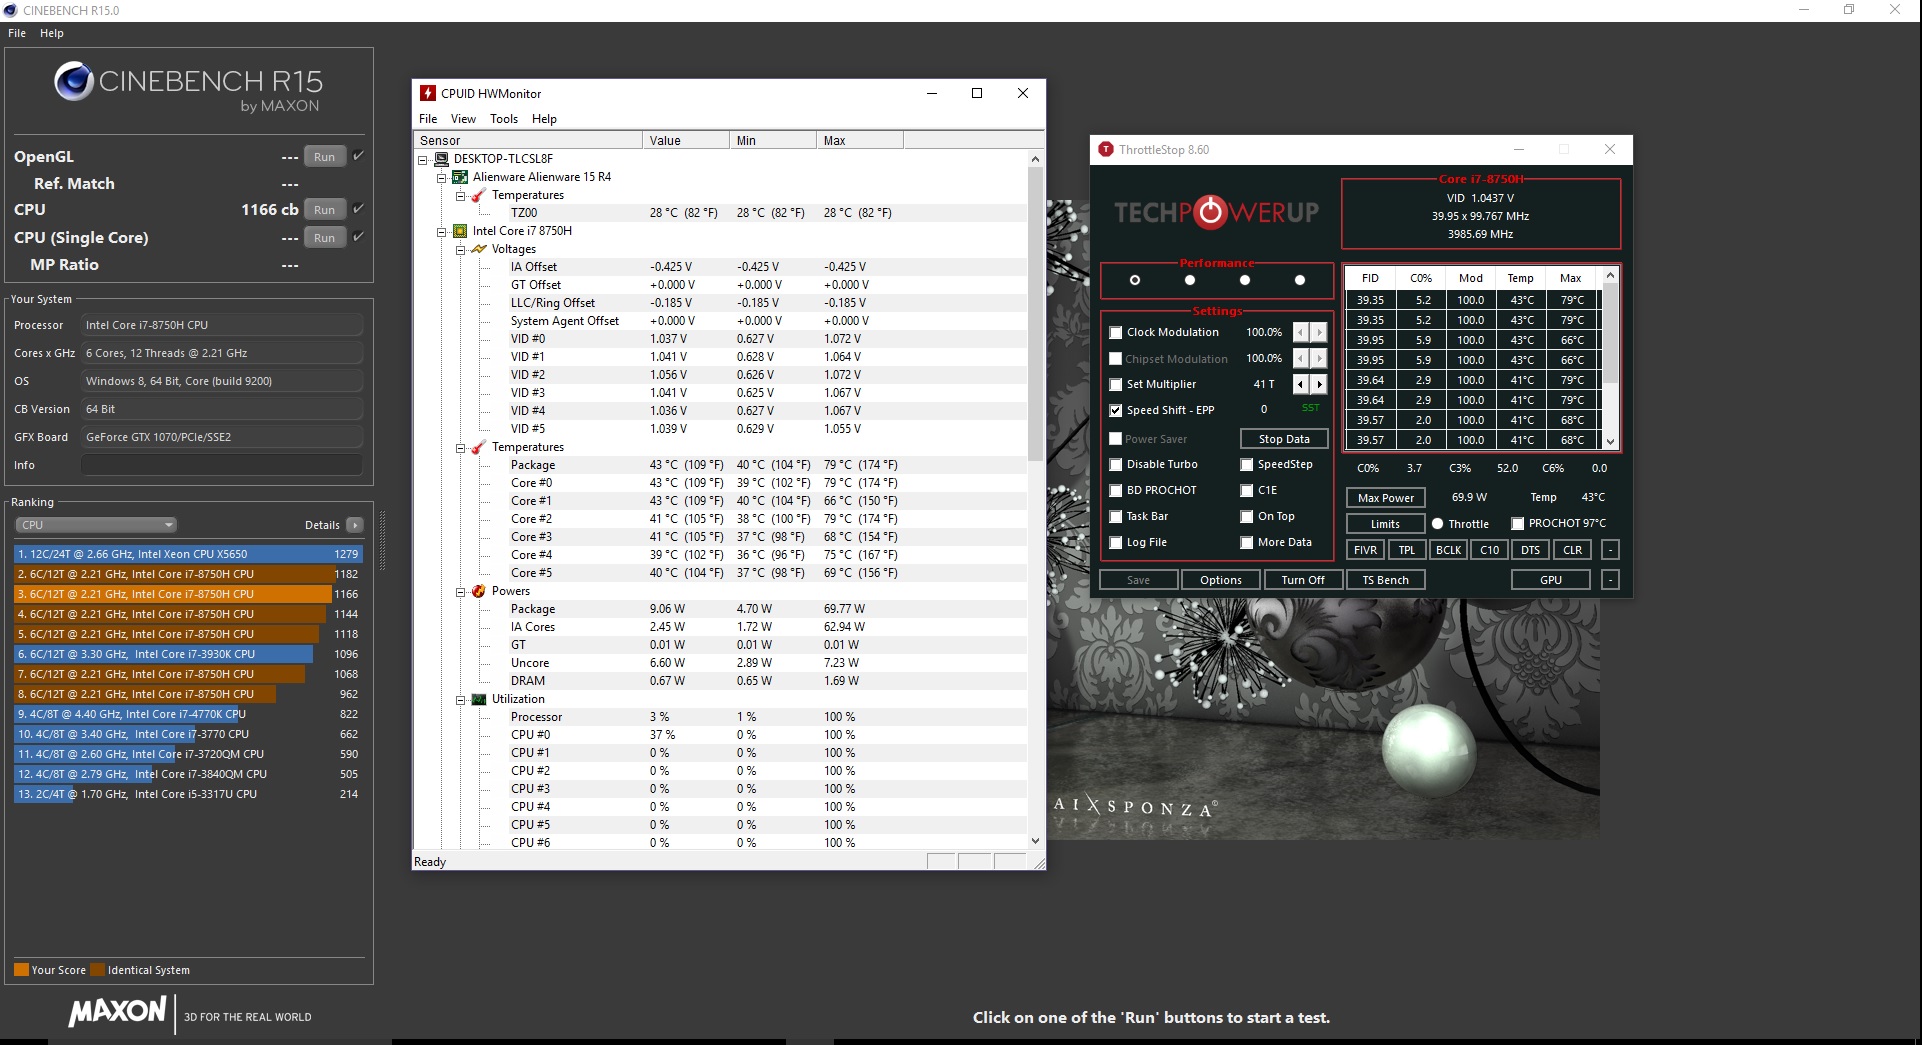This screenshot has height=1045, width=1922.
Task: Open Cinebench Help menu
Action: point(52,33)
